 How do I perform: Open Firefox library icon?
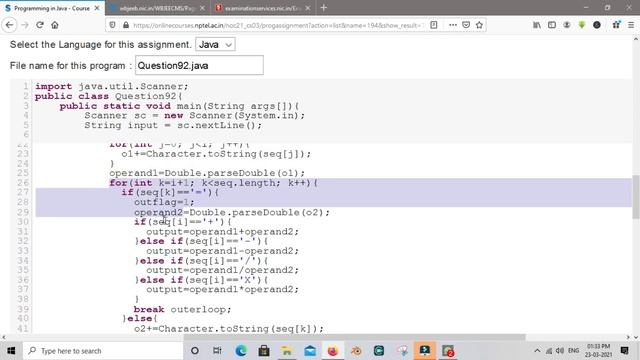coord(537,25)
